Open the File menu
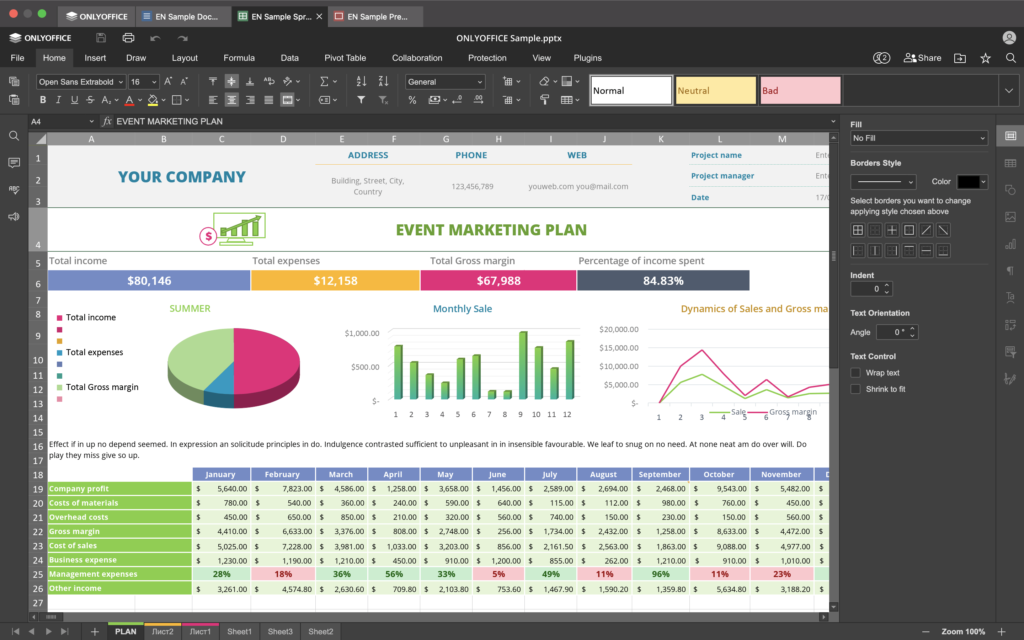1024x640 pixels. [18, 58]
